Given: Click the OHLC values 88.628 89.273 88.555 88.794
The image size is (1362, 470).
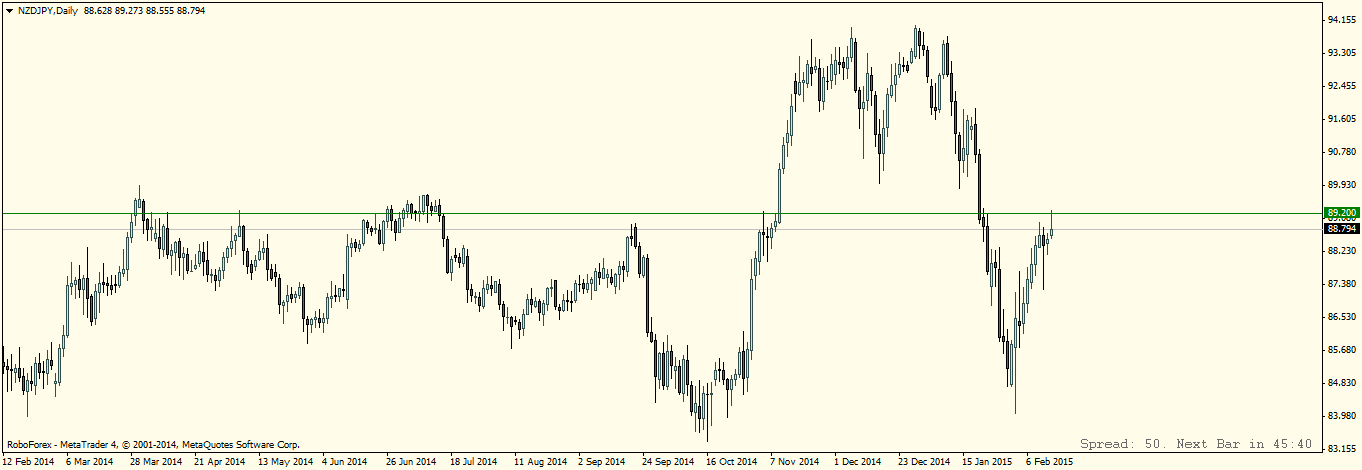Looking at the screenshot, I should point(145,10).
